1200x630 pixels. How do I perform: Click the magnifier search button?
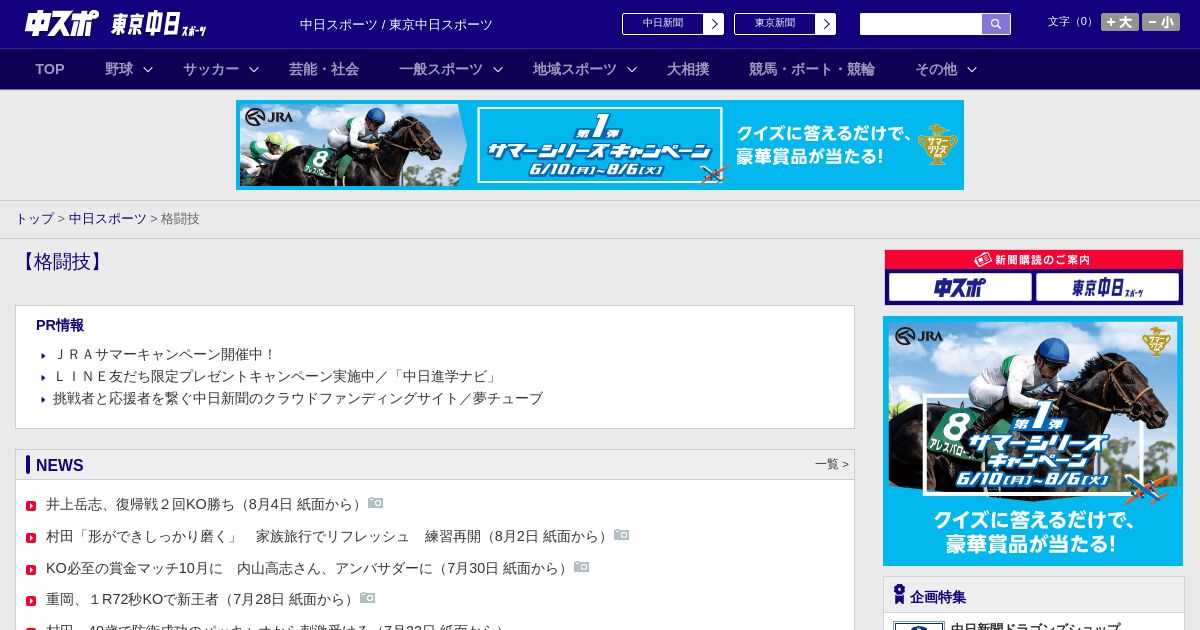pyautogui.click(x=996, y=24)
